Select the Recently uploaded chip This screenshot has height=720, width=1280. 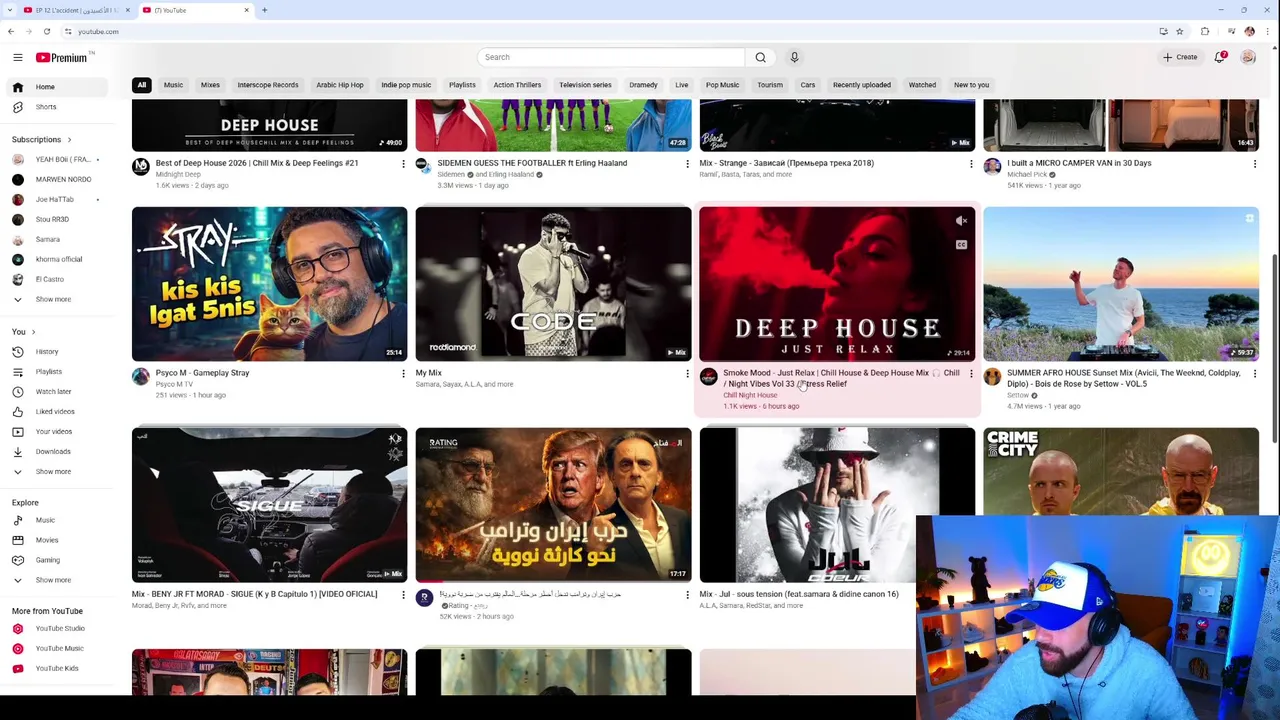click(x=861, y=85)
